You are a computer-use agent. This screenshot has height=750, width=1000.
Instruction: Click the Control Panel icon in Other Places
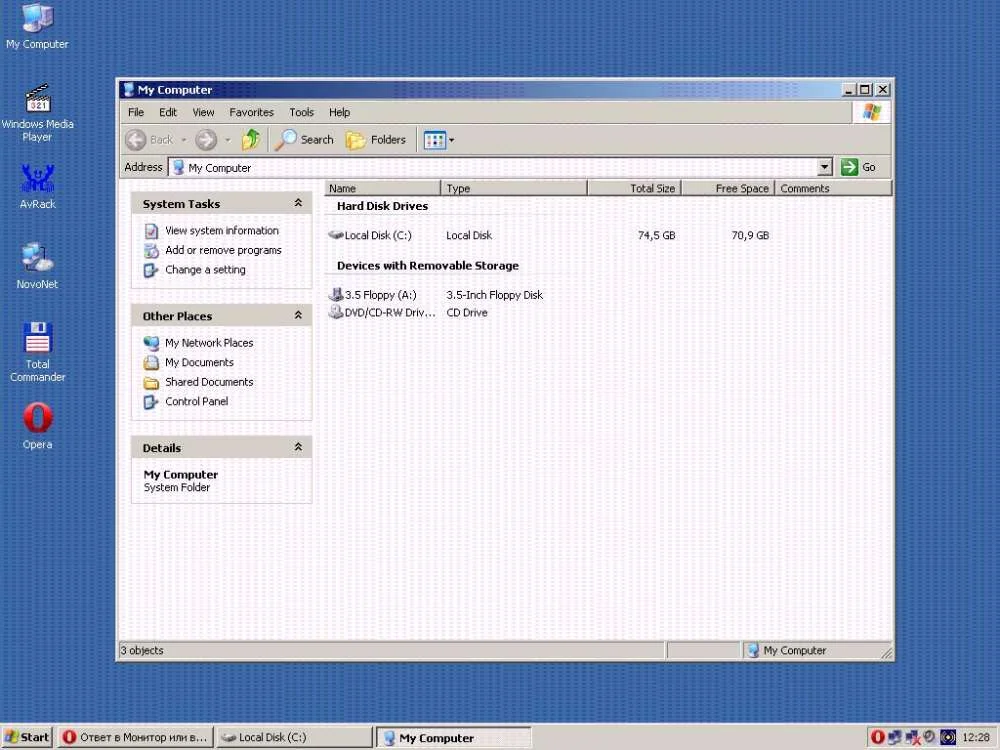point(151,402)
